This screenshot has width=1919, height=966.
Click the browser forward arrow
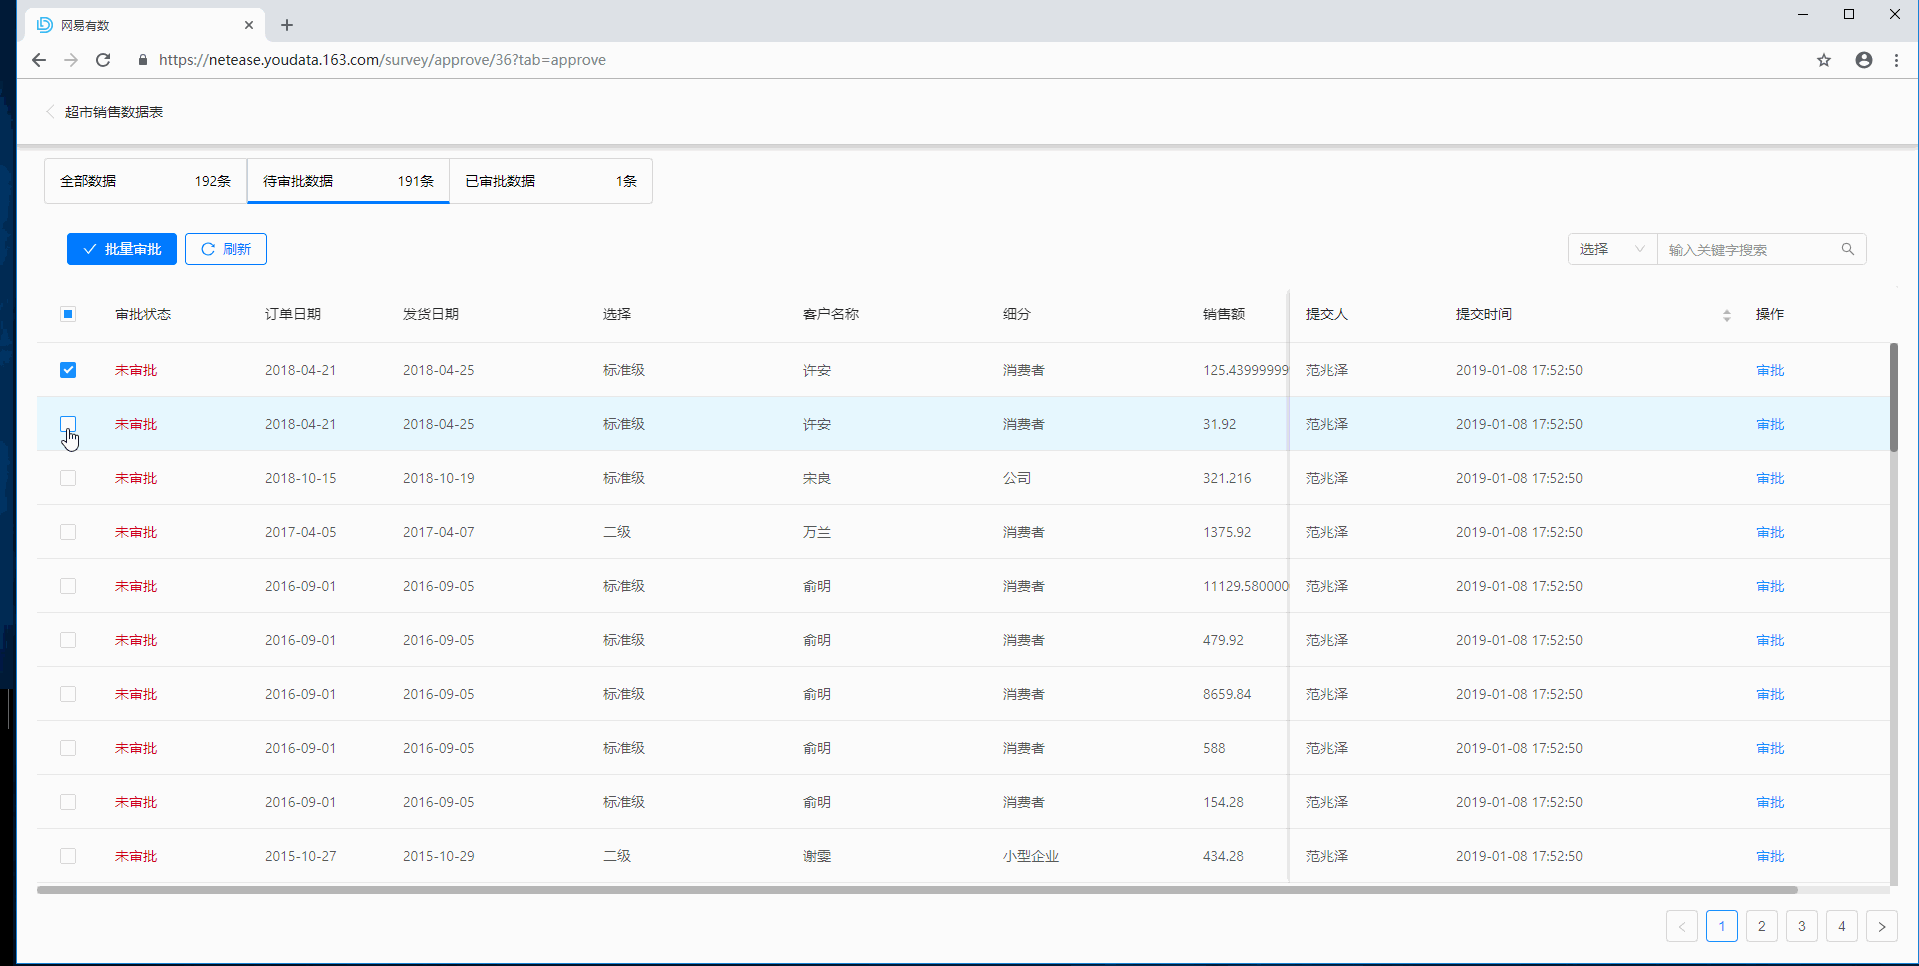(x=71, y=60)
